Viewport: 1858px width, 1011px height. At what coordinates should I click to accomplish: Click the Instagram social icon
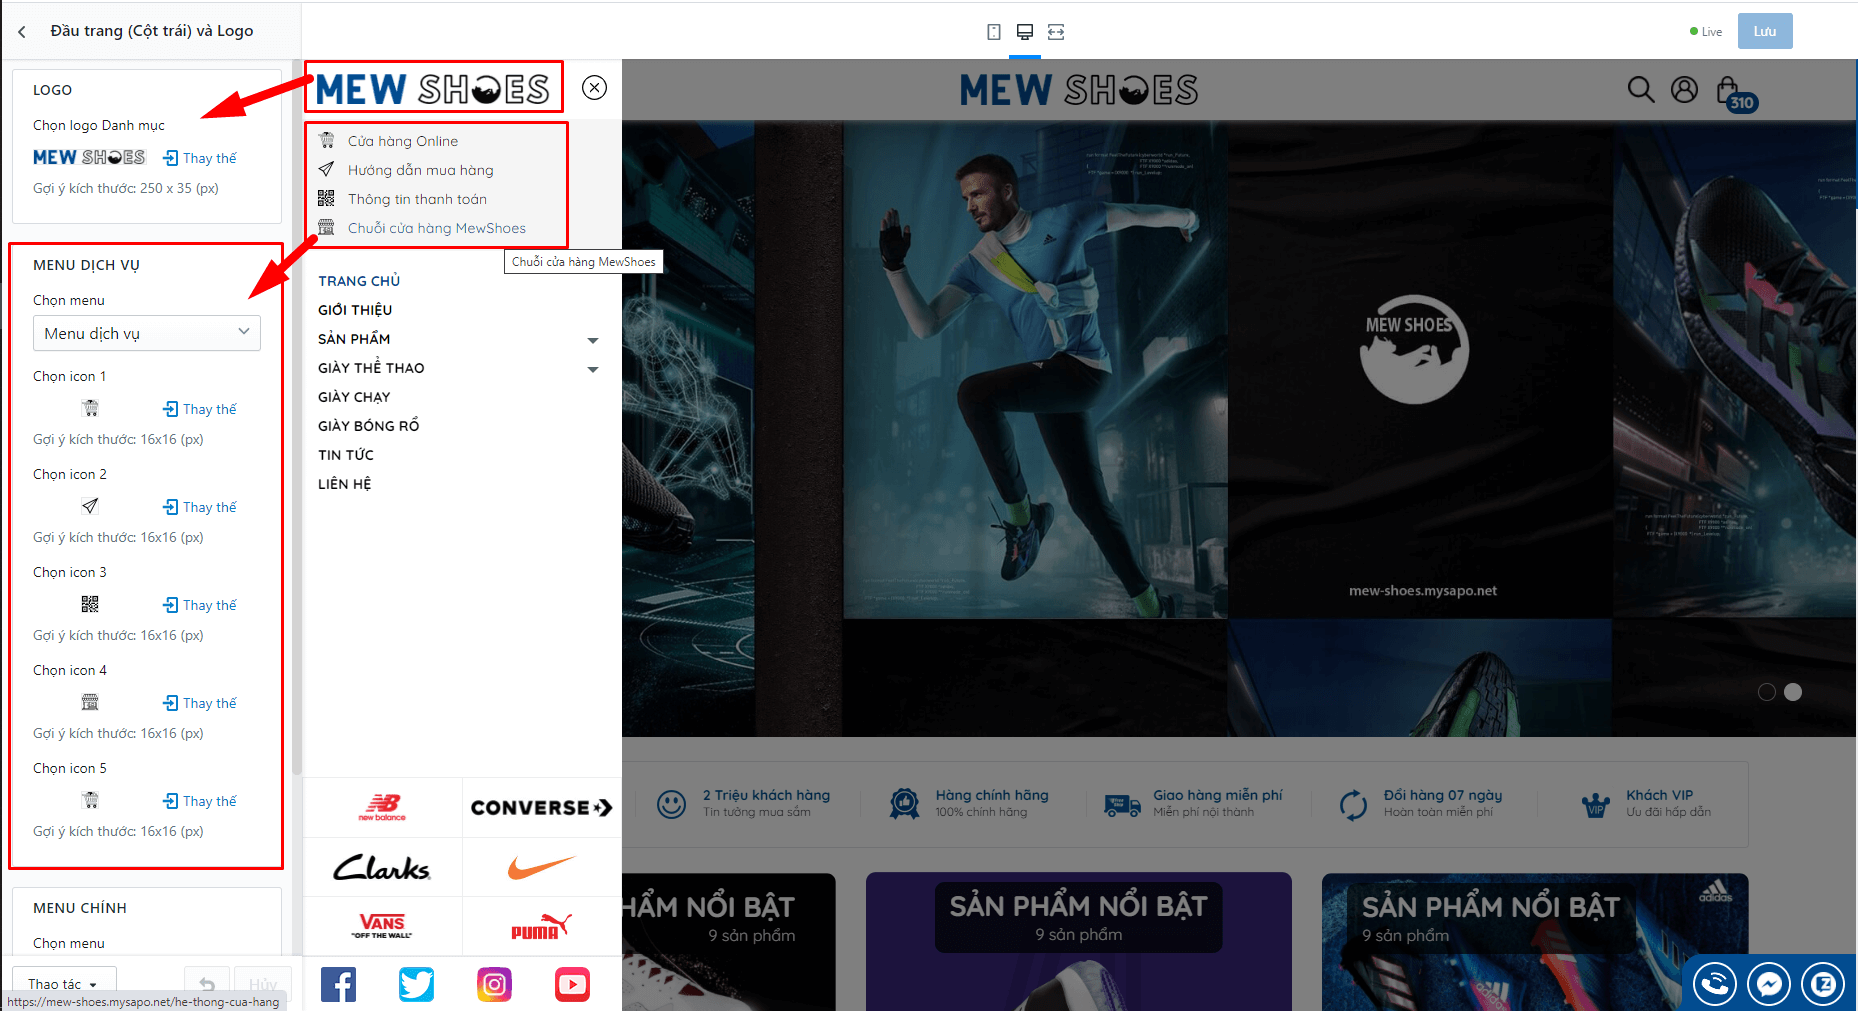[494, 984]
